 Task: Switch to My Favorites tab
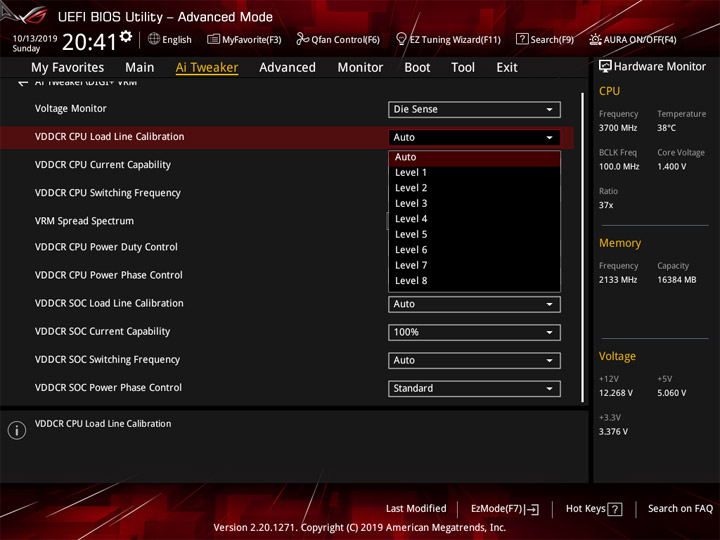[68, 68]
